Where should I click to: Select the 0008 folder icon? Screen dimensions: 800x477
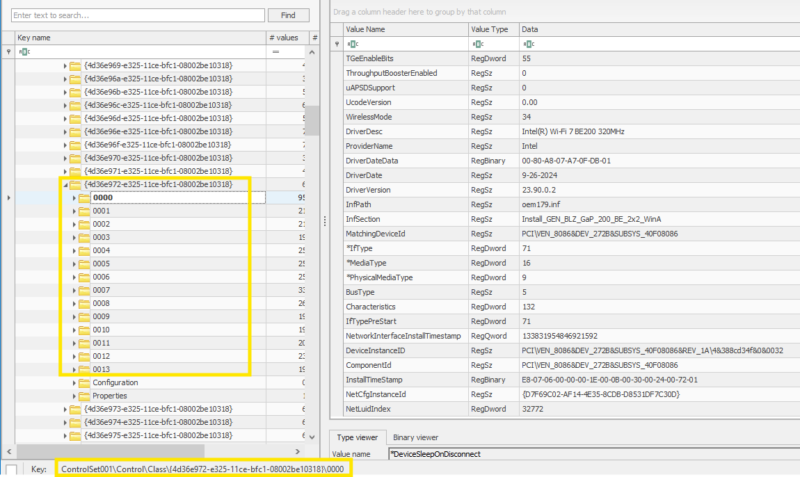pos(84,304)
